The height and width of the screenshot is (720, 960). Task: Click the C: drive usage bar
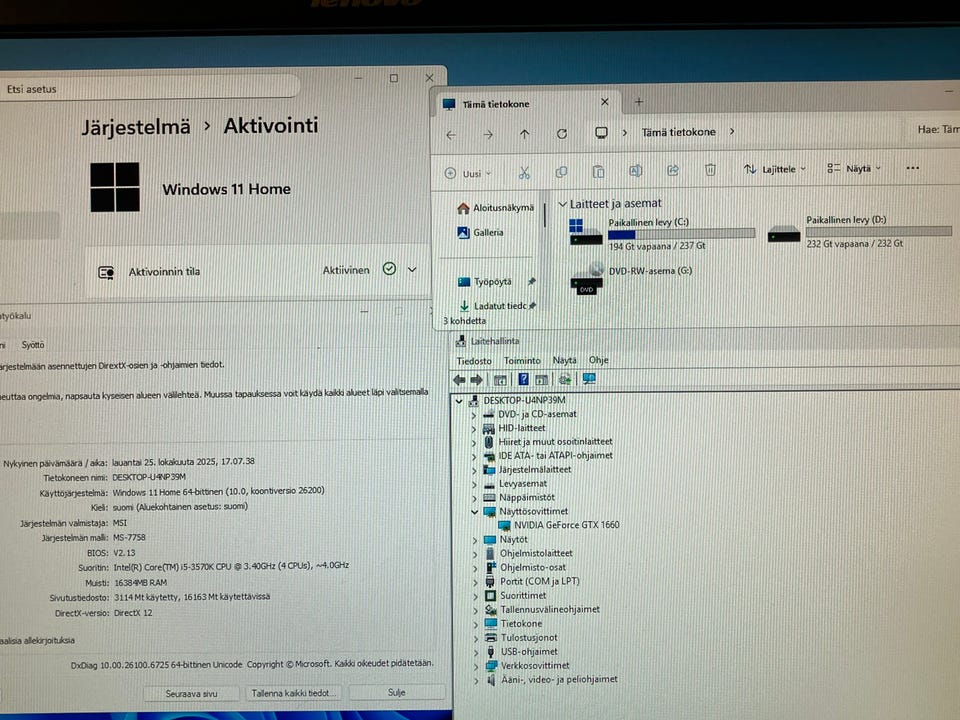681,233
